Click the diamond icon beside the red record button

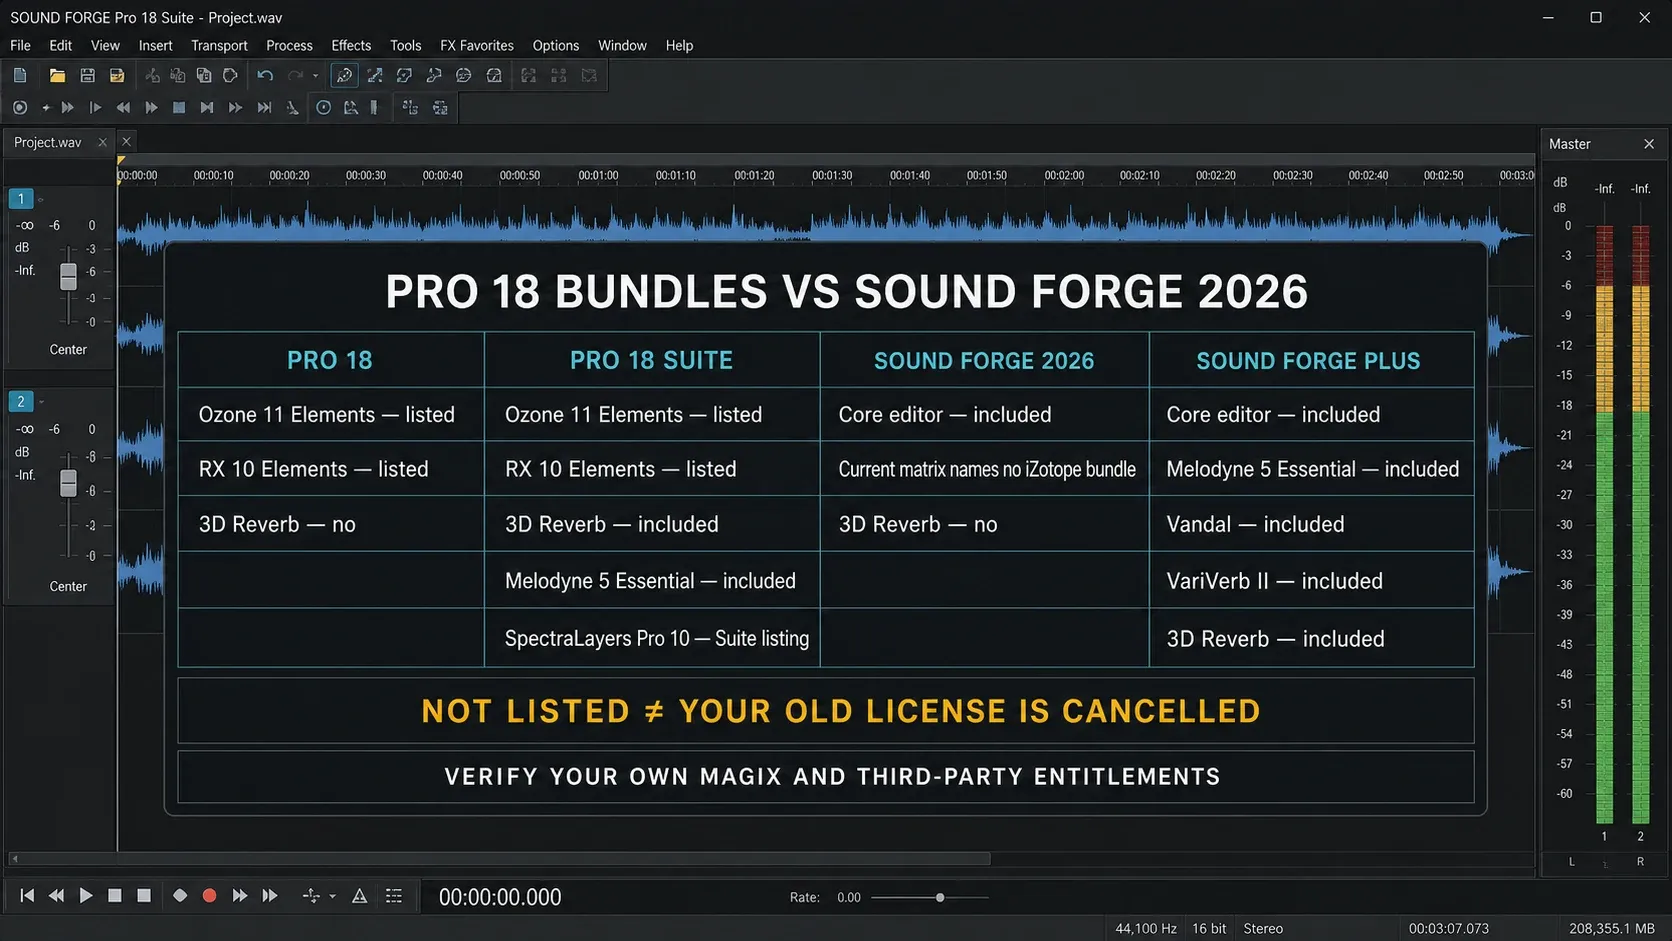pos(180,896)
